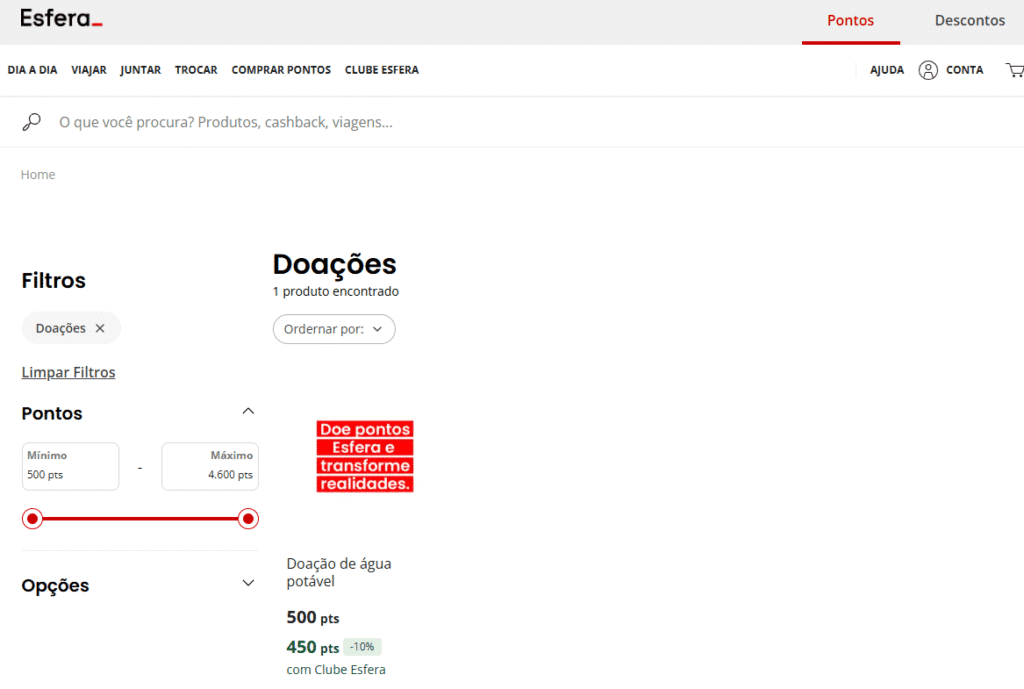Screen dimensions: 1024x689
Task: Click the maximum points slider handle
Action: point(248,519)
